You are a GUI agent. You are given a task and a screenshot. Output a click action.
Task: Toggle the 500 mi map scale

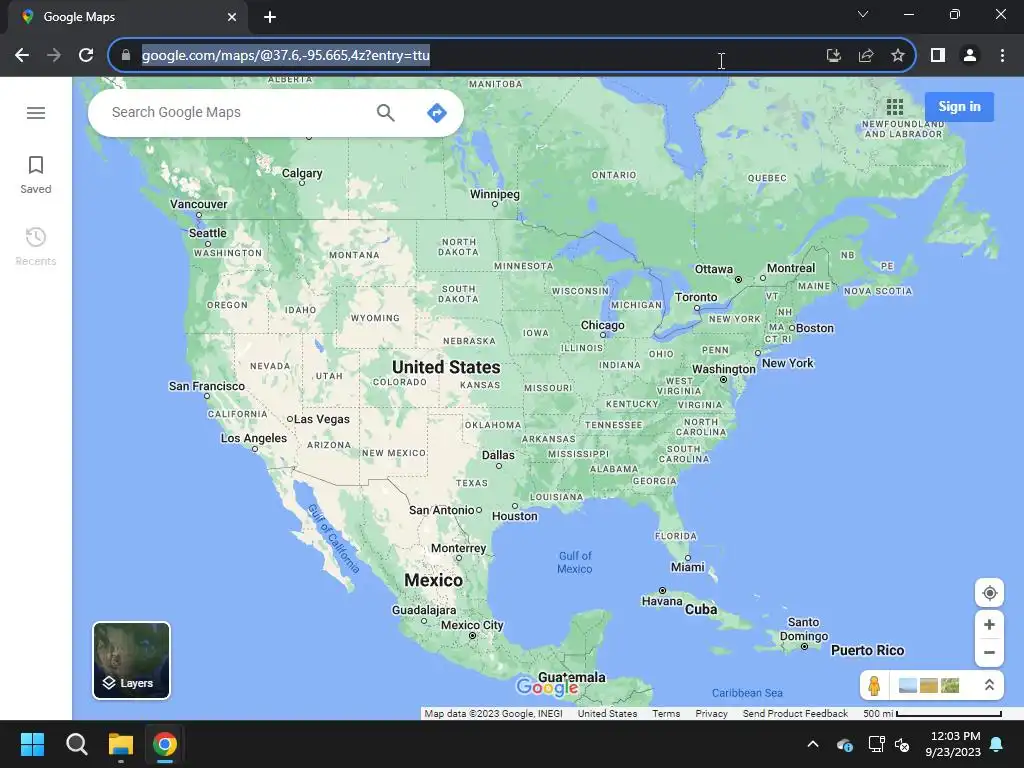click(x=932, y=713)
